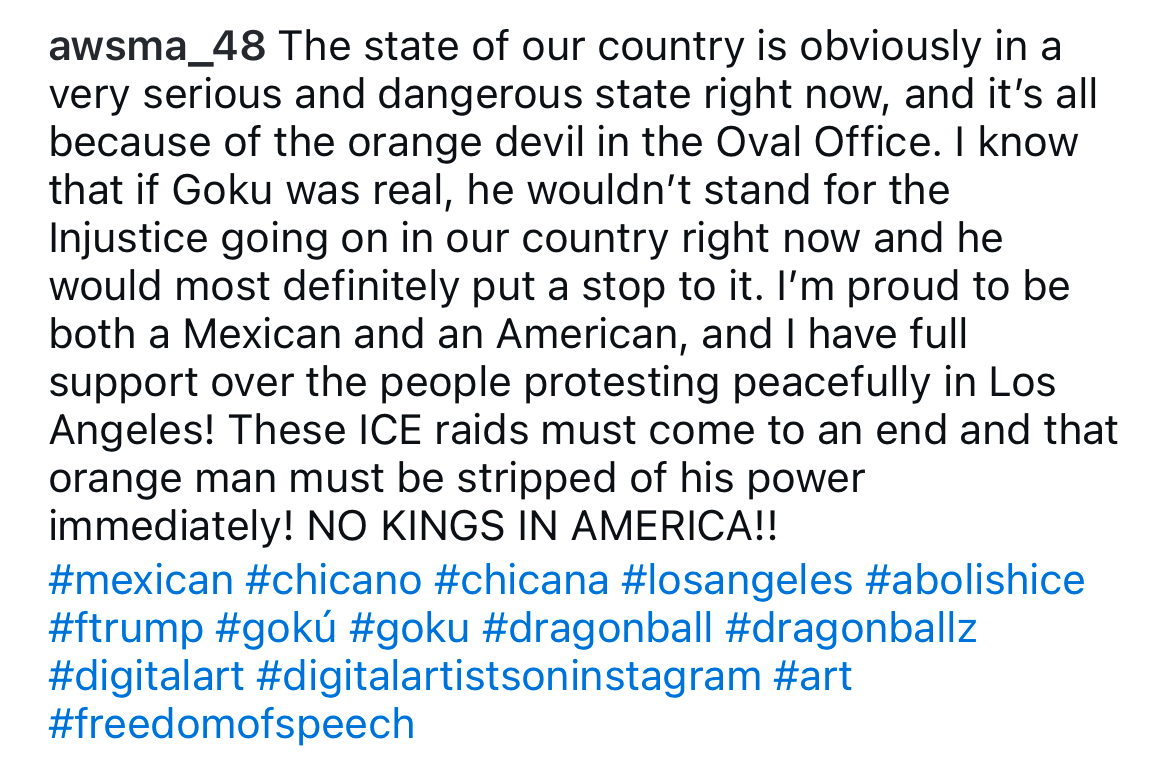This screenshot has width=1170, height=769.
Task: Tap the #digitalartistsoninstagram hashtag
Action: click(509, 676)
